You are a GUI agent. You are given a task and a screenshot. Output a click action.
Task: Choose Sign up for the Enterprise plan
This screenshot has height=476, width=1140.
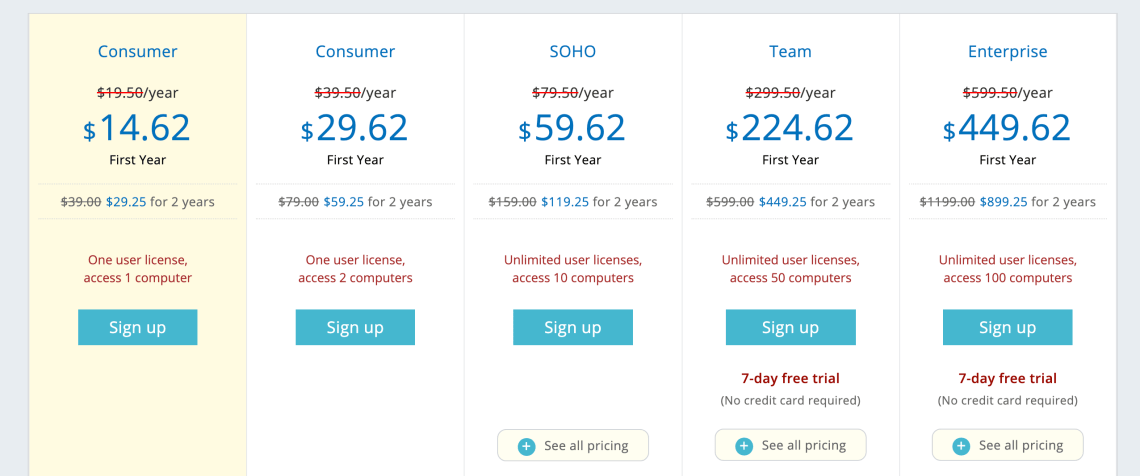pyautogui.click(x=1007, y=327)
